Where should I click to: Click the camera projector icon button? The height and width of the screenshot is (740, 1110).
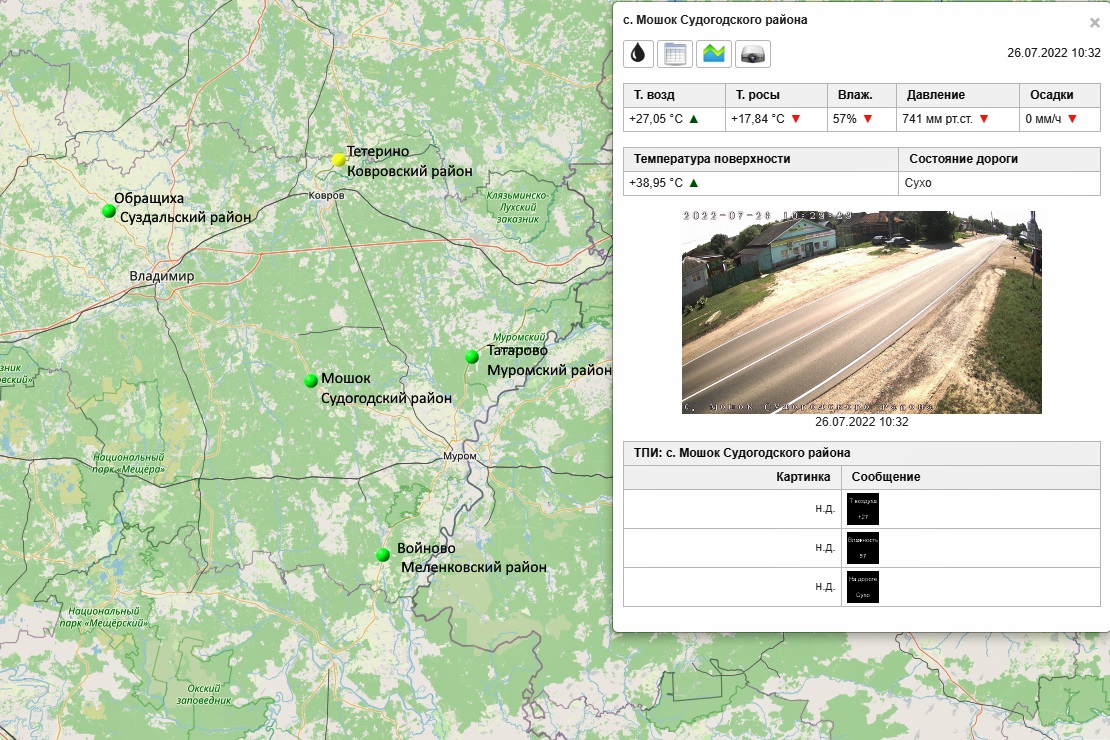[x=752, y=54]
